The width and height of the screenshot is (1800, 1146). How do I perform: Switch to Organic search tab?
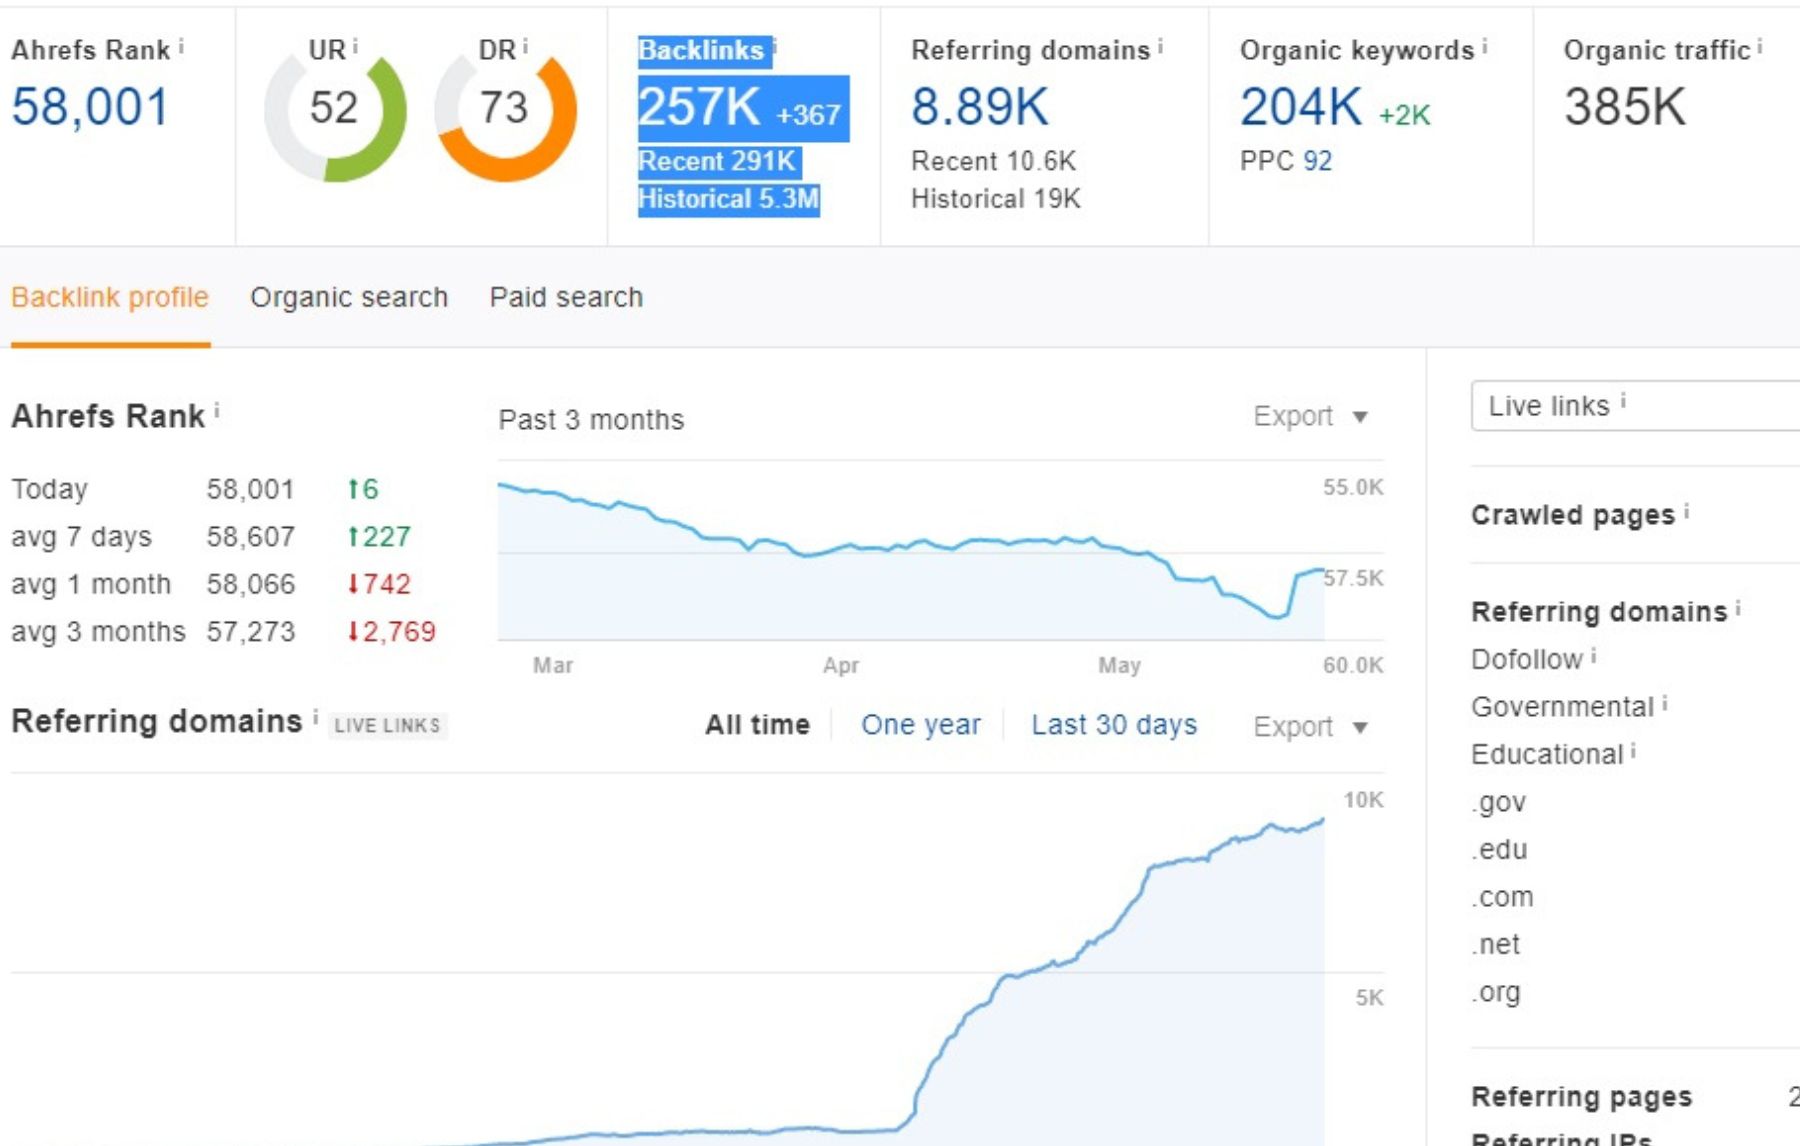pyautogui.click(x=349, y=297)
